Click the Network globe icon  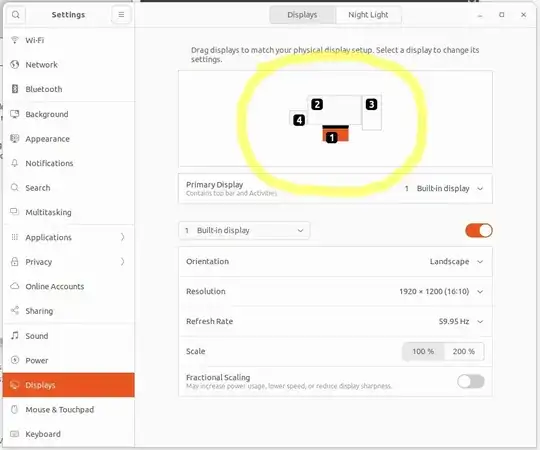14,64
